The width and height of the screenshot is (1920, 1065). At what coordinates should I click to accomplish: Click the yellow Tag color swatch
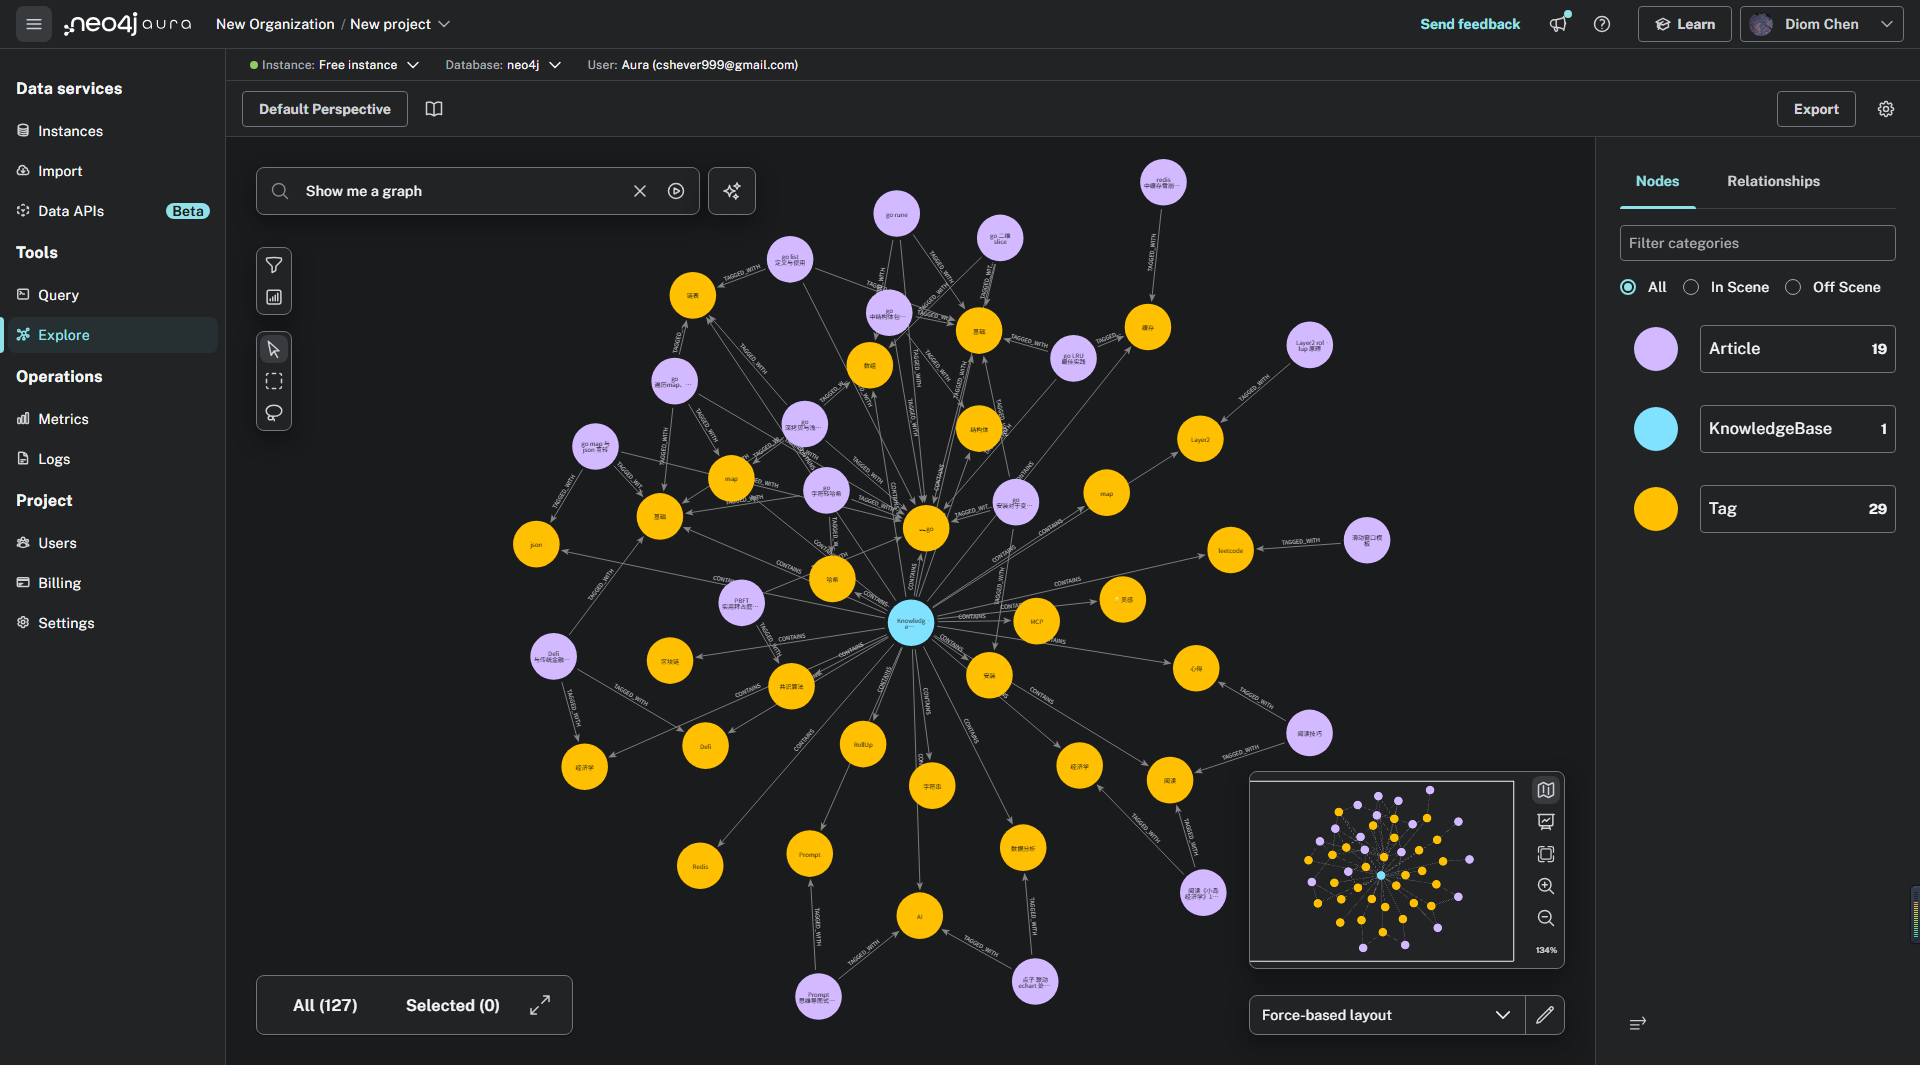(1656, 509)
